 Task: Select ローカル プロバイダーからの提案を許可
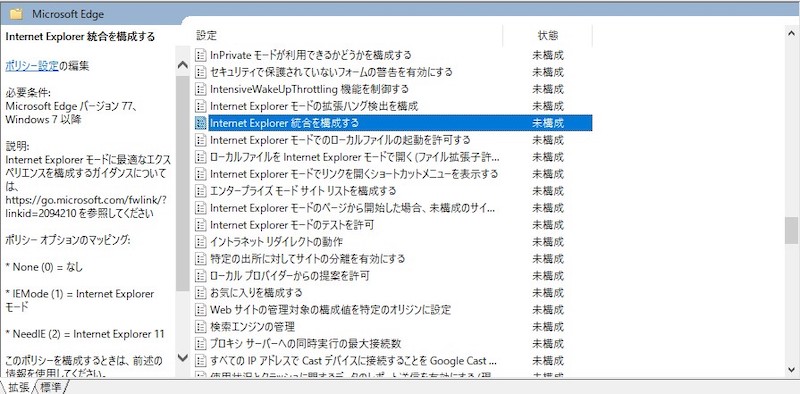tap(290, 276)
